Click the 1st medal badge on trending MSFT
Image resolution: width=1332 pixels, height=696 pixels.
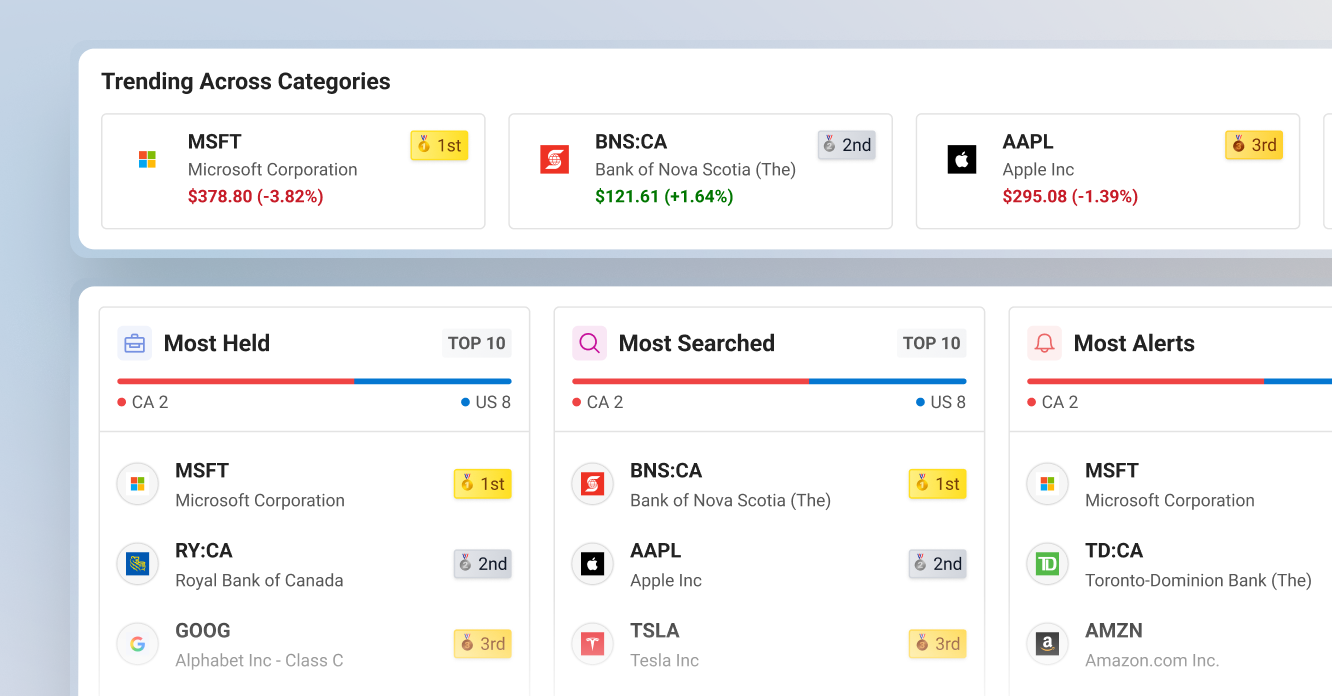point(439,145)
